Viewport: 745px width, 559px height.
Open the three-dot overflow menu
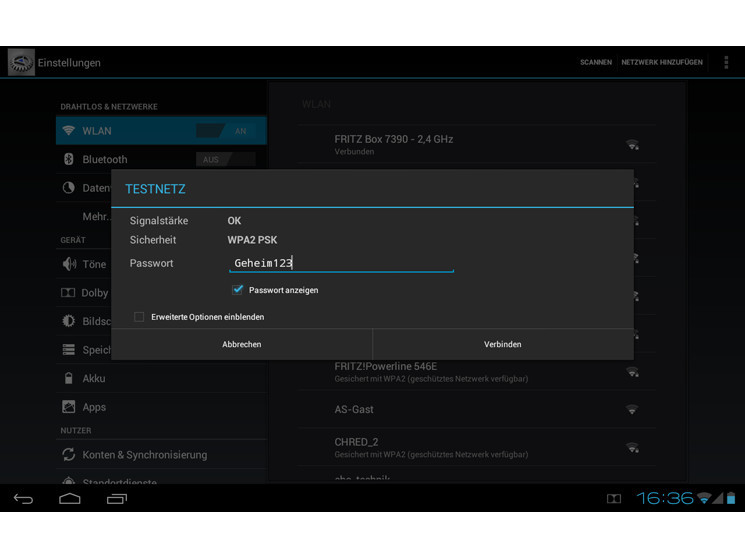(726, 62)
